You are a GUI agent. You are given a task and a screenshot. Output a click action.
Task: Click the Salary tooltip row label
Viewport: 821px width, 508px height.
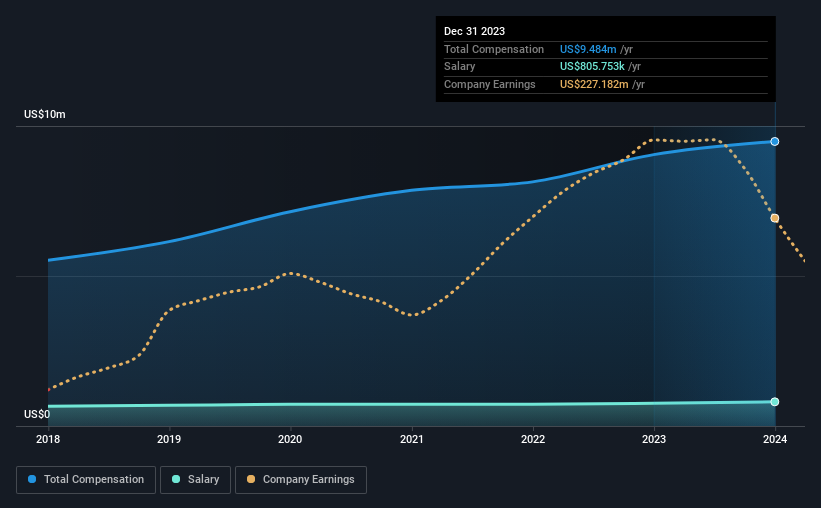pos(459,67)
